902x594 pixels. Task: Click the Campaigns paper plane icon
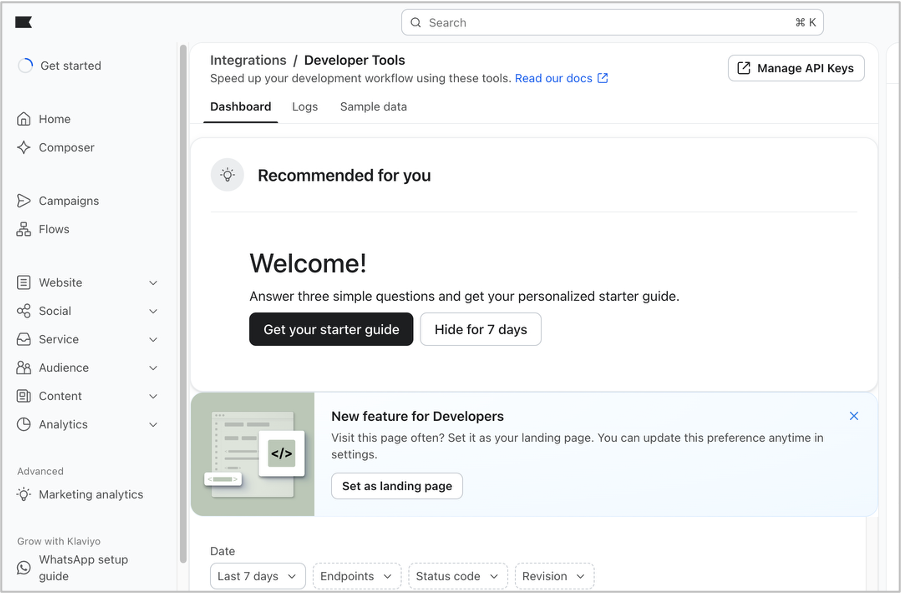point(24,201)
